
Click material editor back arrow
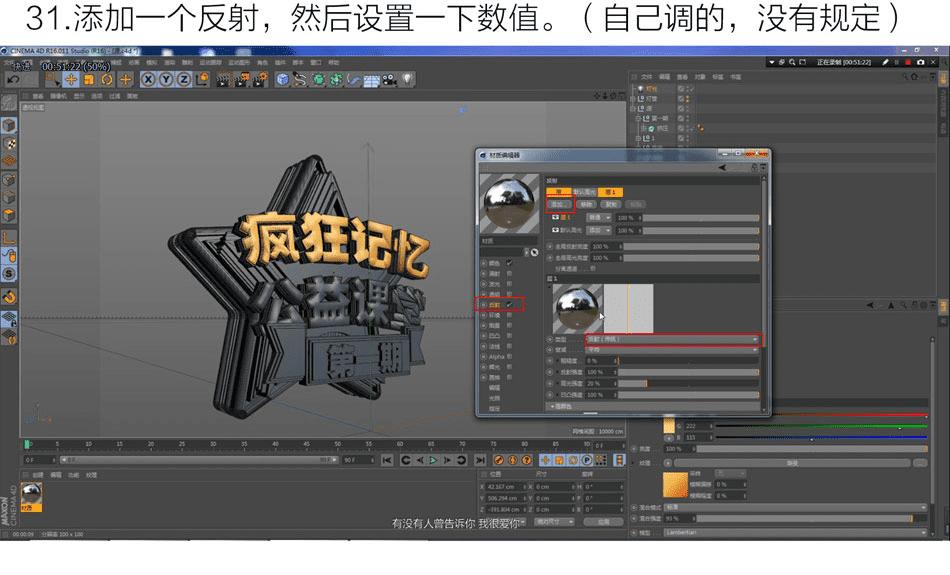click(722, 168)
